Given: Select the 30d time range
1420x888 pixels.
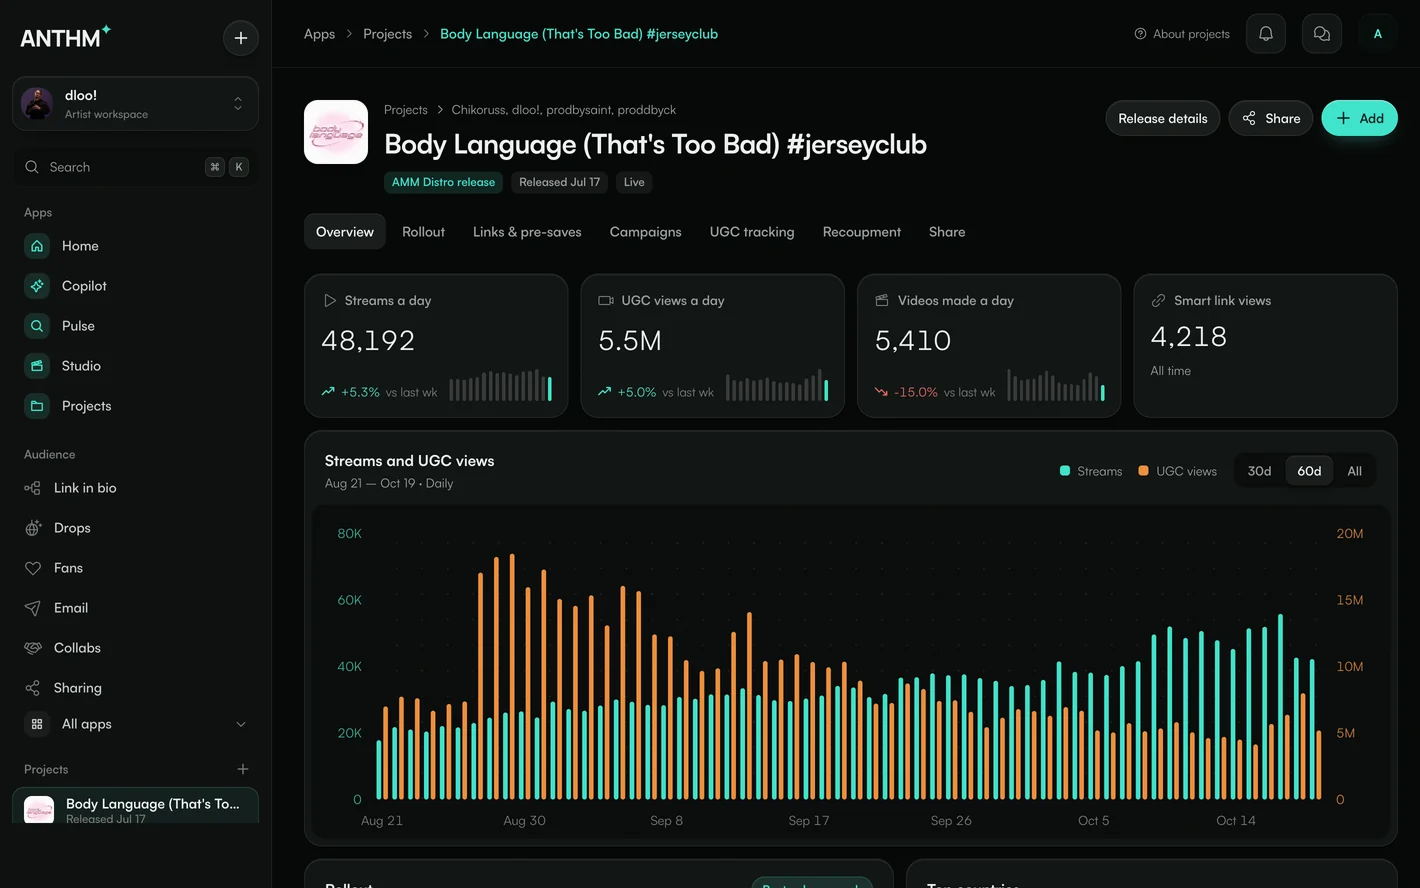Looking at the screenshot, I should coord(1260,471).
